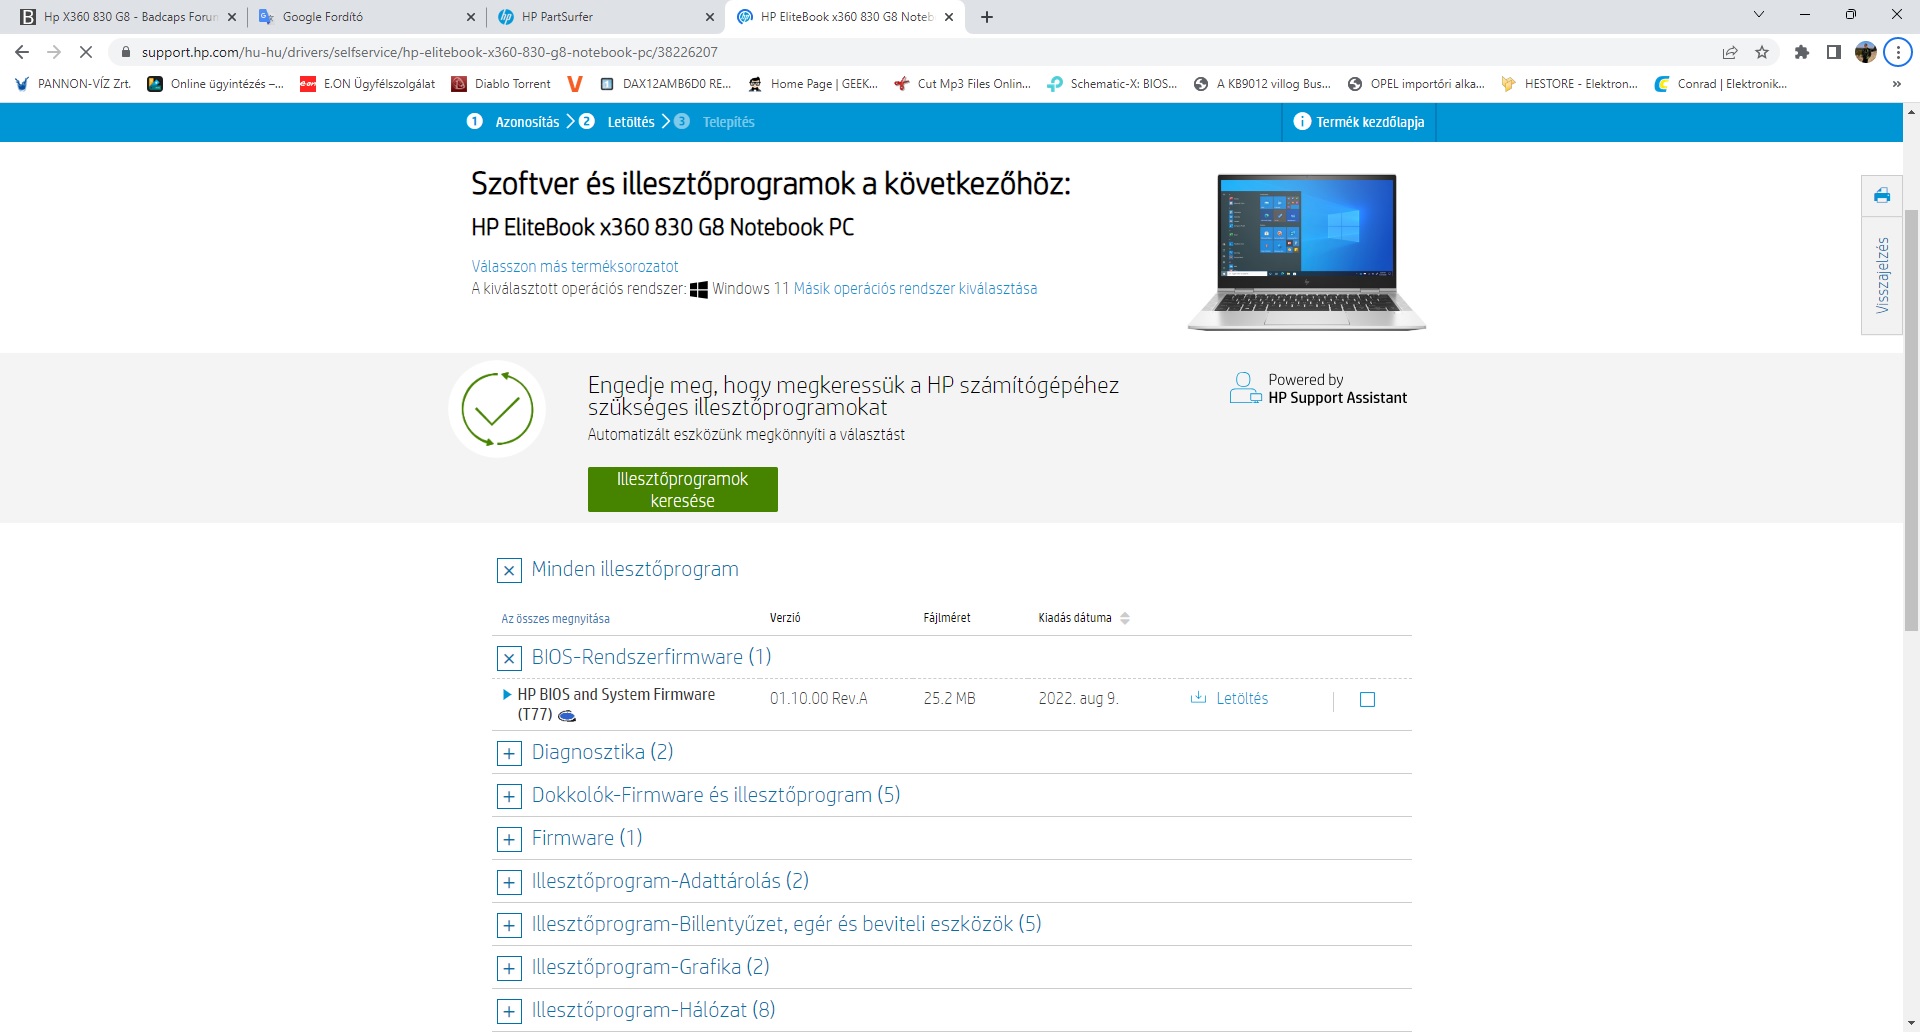This screenshot has width=1920, height=1032.
Task: Stop loading the page
Action: tap(86, 52)
